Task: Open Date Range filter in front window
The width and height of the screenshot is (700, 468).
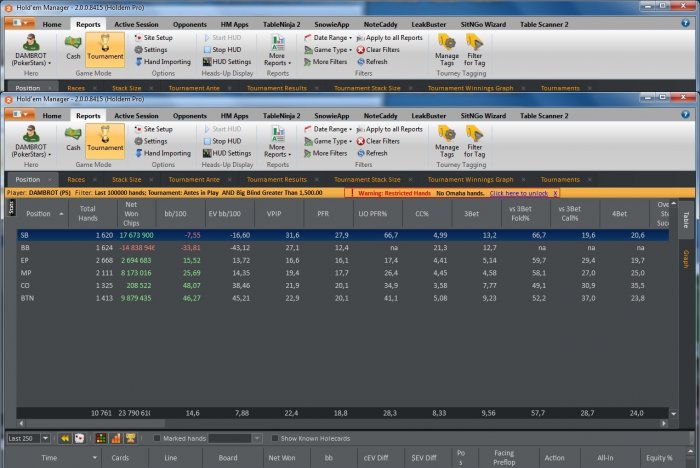Action: click(328, 129)
